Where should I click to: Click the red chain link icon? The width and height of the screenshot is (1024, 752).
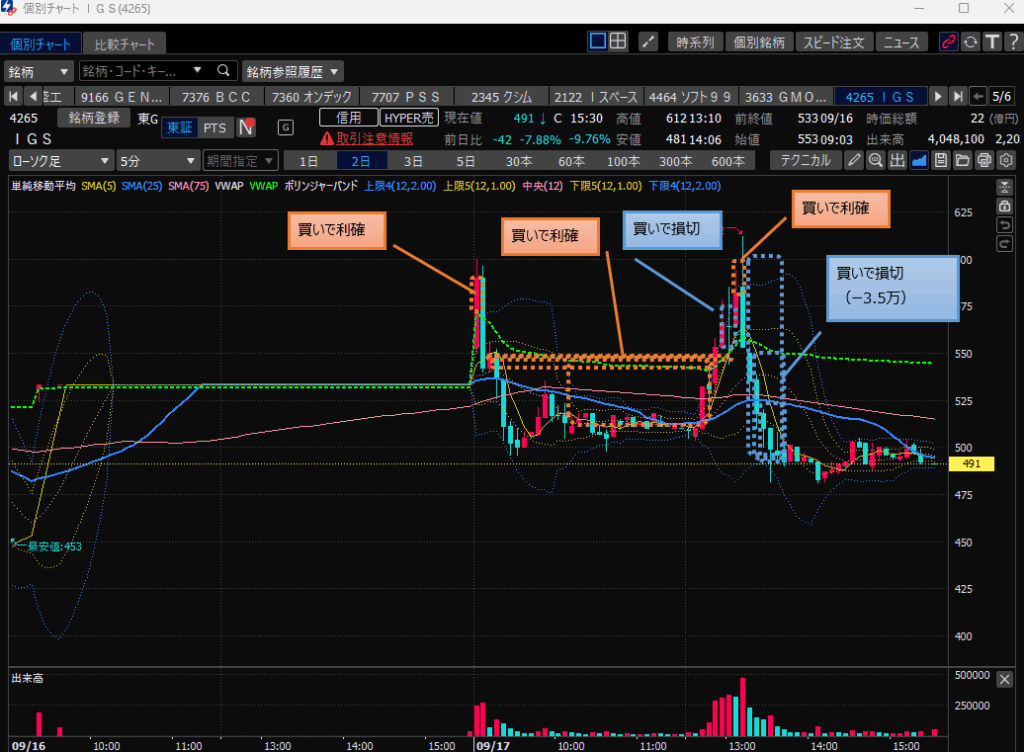pos(948,42)
